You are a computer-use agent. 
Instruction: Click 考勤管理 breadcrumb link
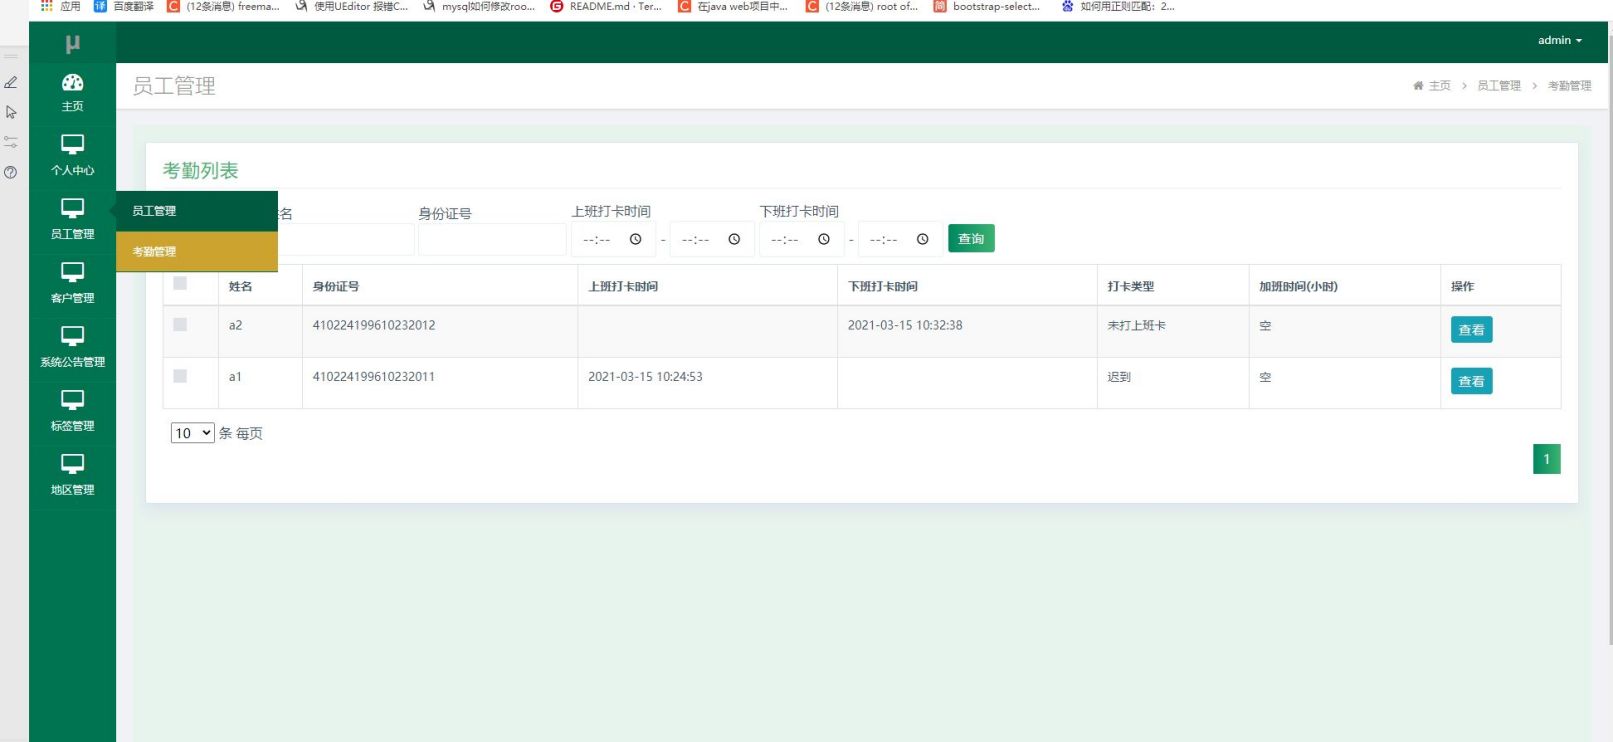pos(1570,86)
